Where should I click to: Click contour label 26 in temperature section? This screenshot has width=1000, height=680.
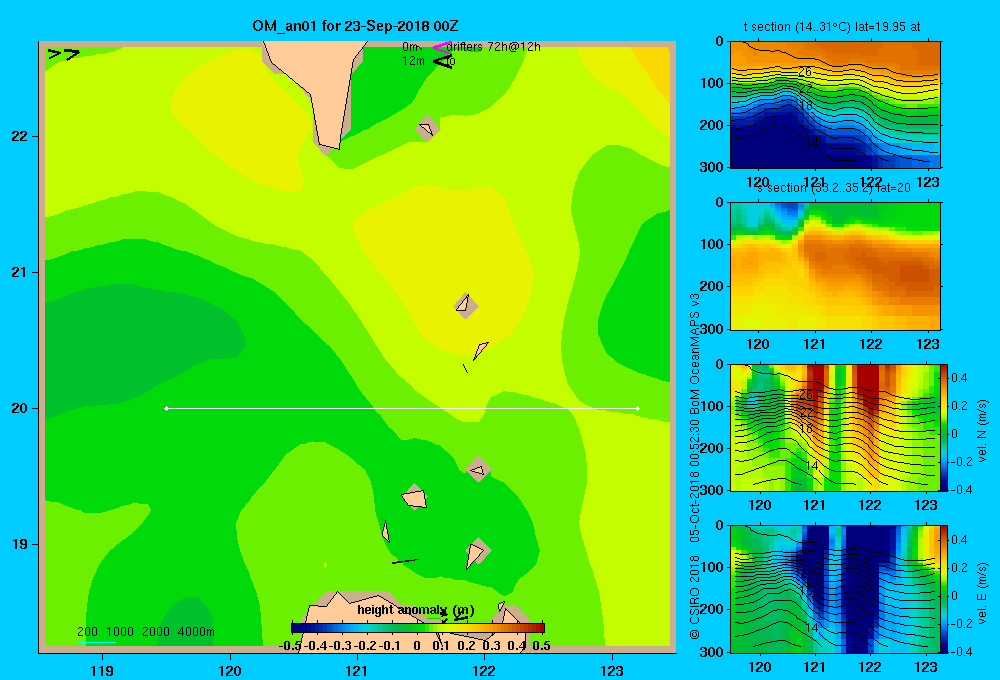click(x=805, y=72)
